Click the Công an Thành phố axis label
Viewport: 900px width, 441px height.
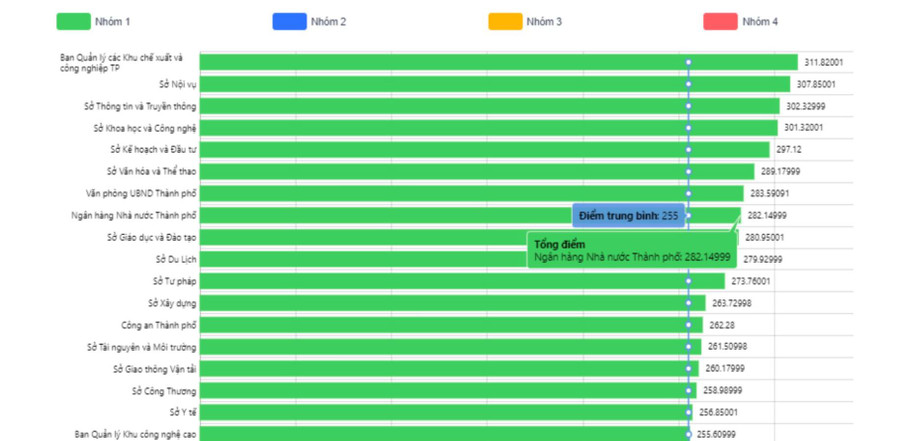pos(159,324)
